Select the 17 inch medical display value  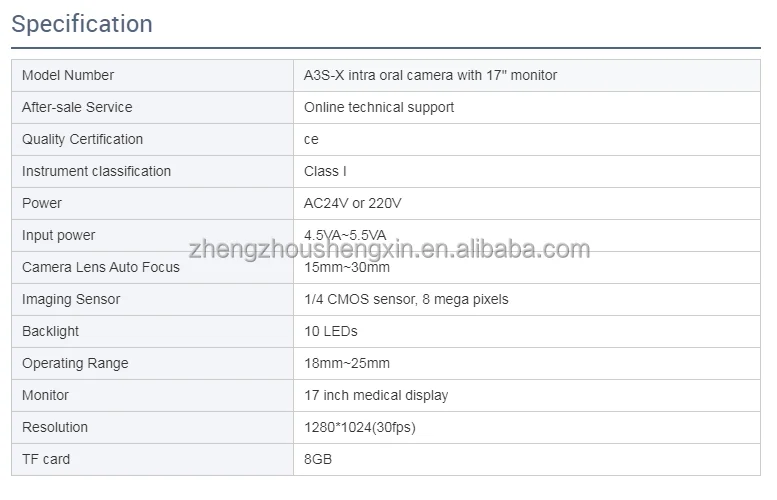click(376, 395)
